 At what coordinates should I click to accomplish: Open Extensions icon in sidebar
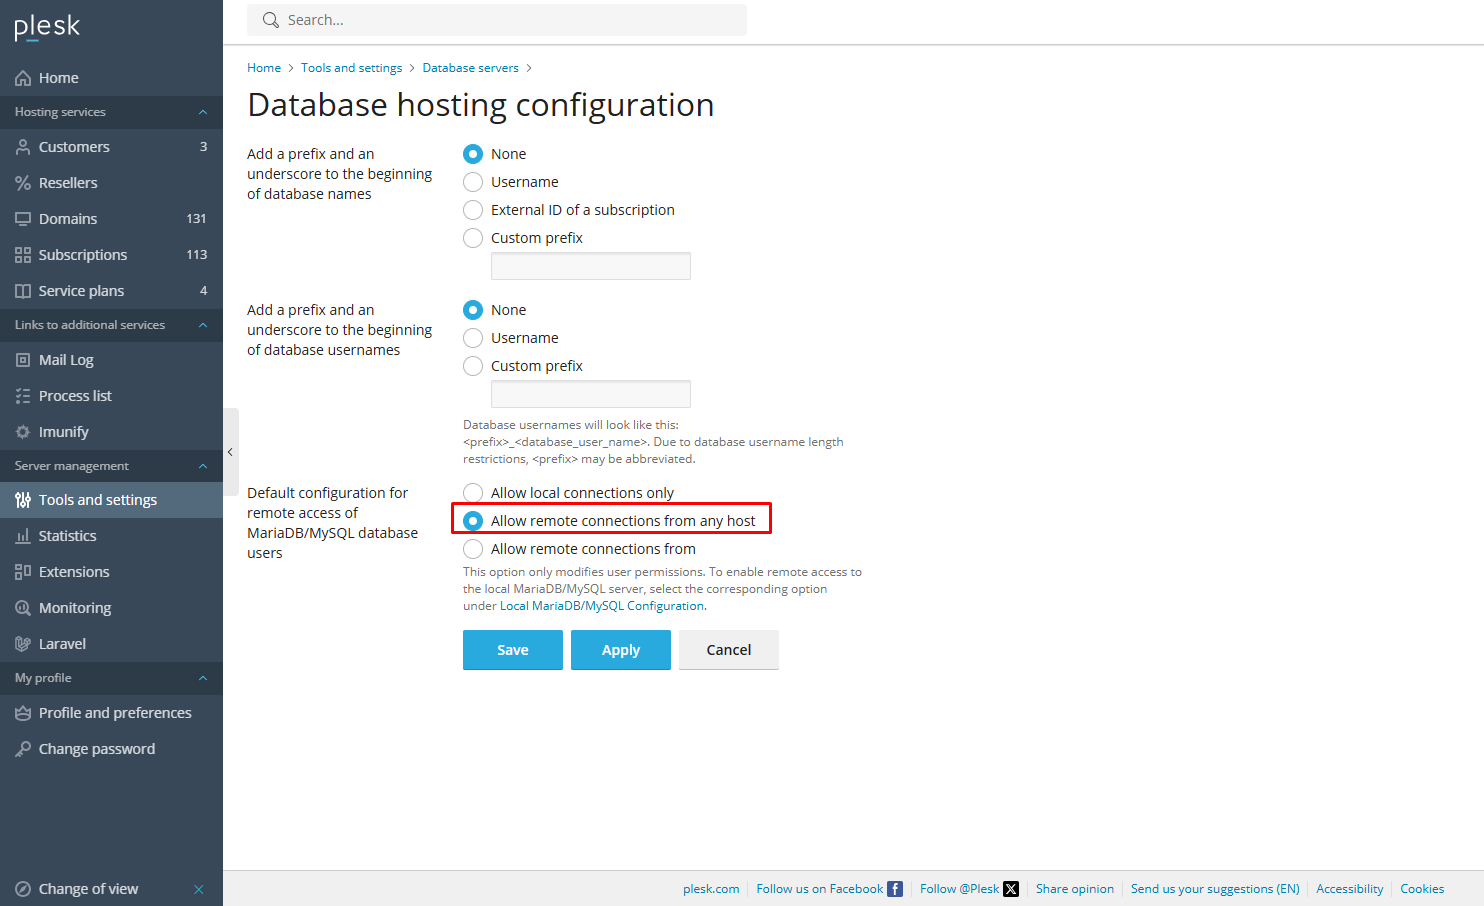23,572
